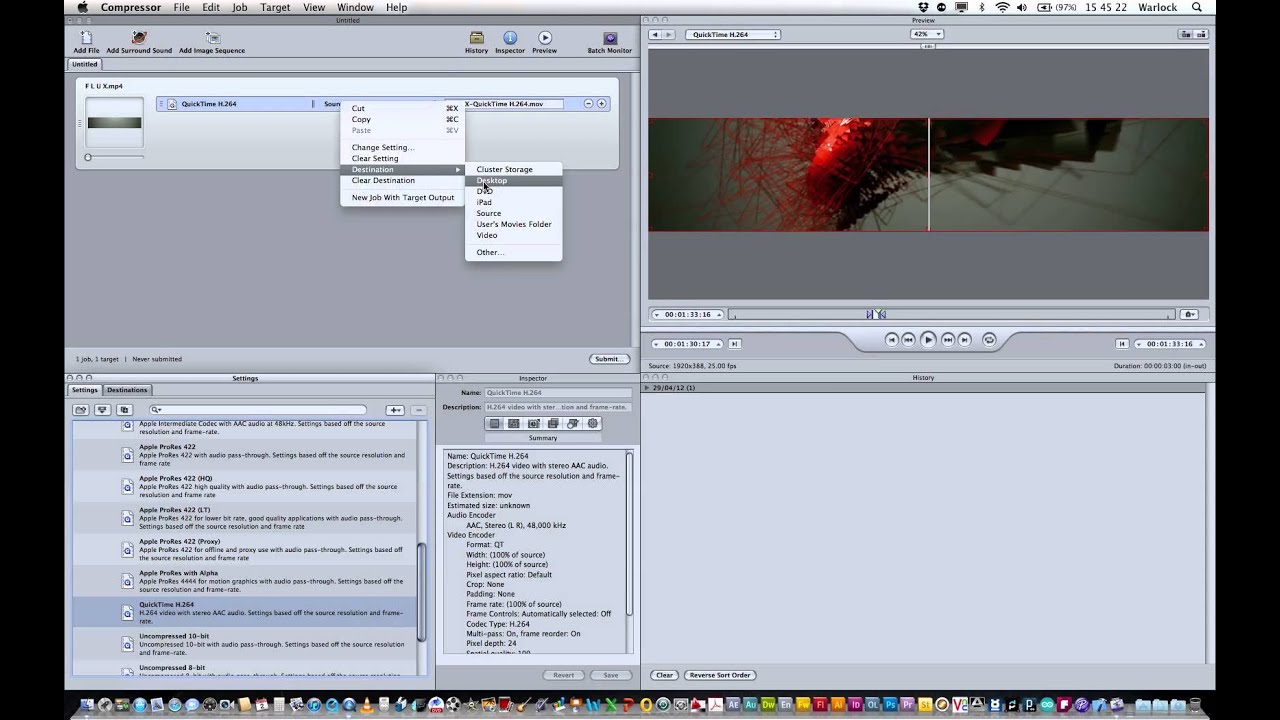The height and width of the screenshot is (720, 1280).
Task: Choose Cluster Storage destination
Action: (504, 170)
